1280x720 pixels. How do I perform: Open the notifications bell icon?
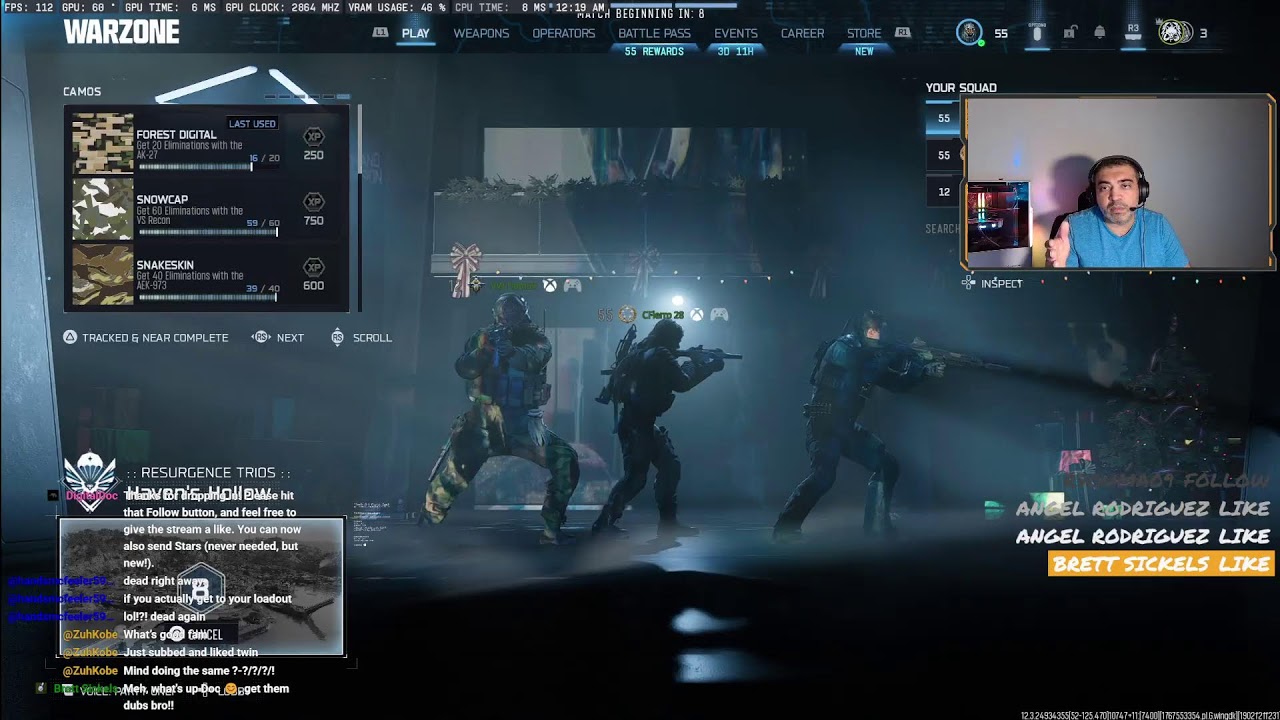pos(1100,33)
